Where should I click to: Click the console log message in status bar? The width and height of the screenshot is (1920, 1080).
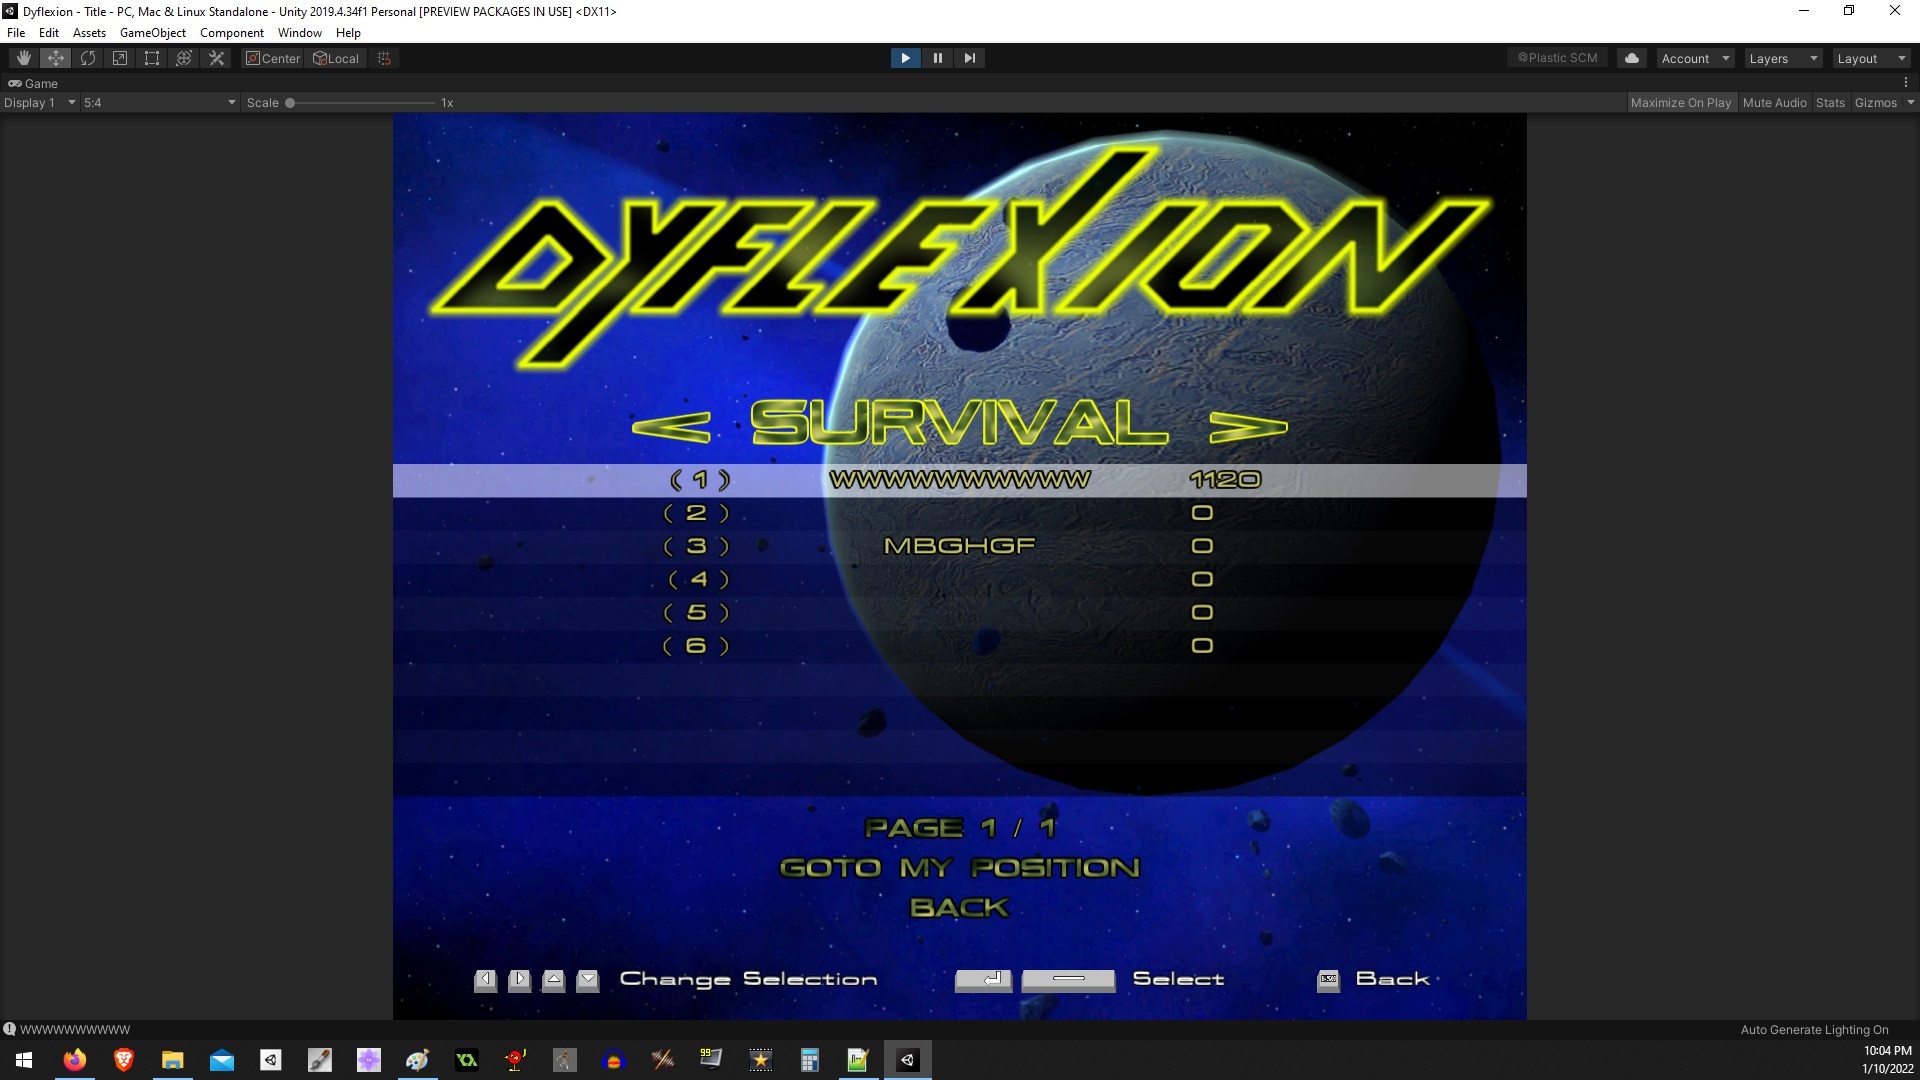tap(75, 1029)
